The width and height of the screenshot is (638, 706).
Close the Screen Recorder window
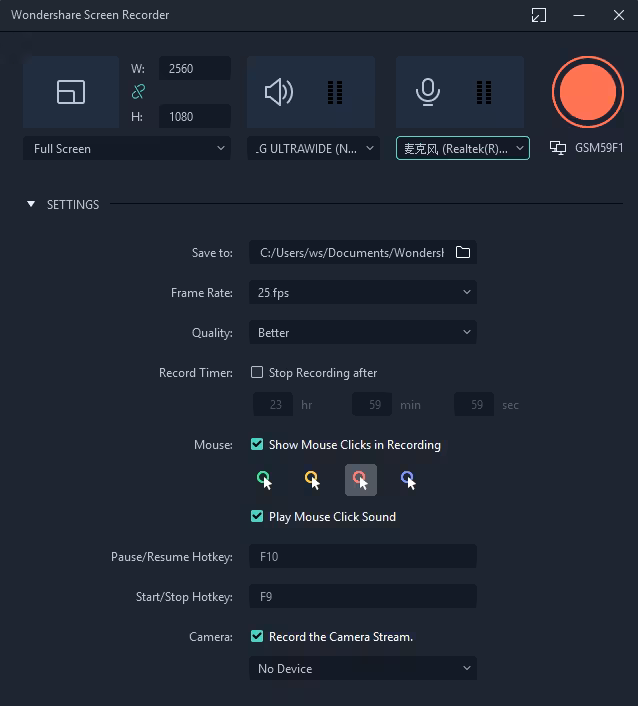pyautogui.click(x=619, y=15)
